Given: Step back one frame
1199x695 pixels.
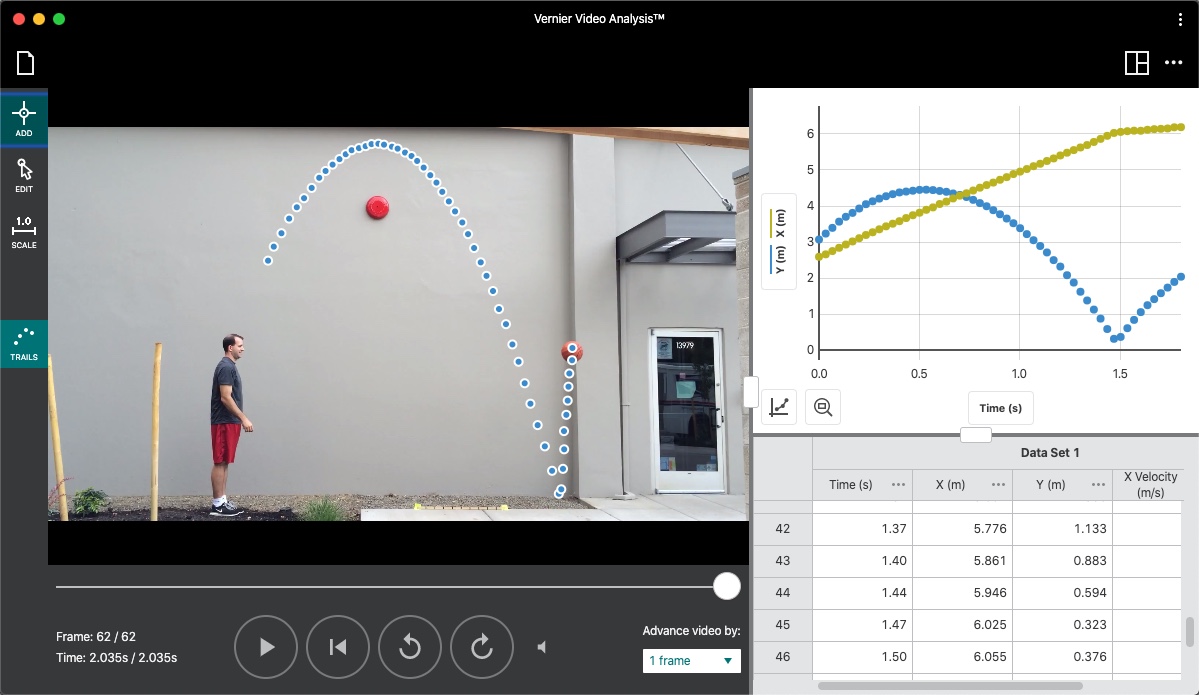Looking at the screenshot, I should tap(410, 647).
